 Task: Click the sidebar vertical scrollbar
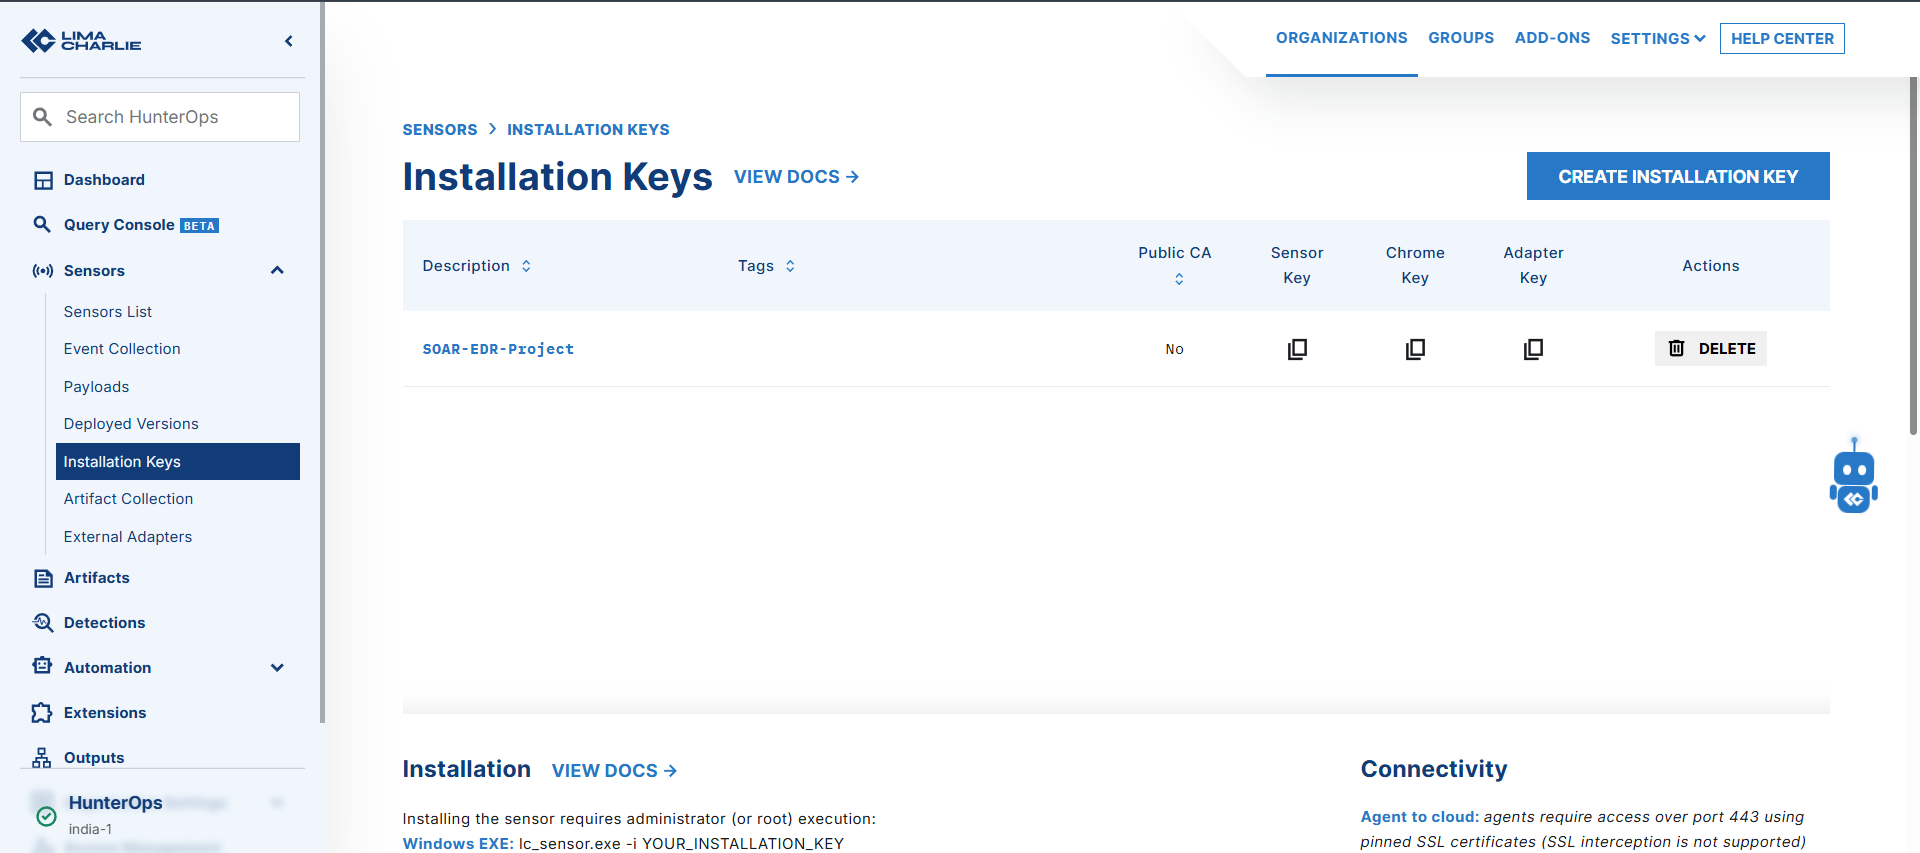coord(322,362)
